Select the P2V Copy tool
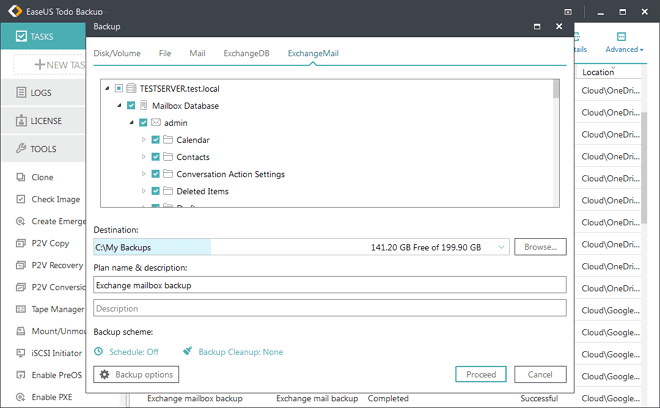660x408 pixels. pyautogui.click(x=42, y=243)
